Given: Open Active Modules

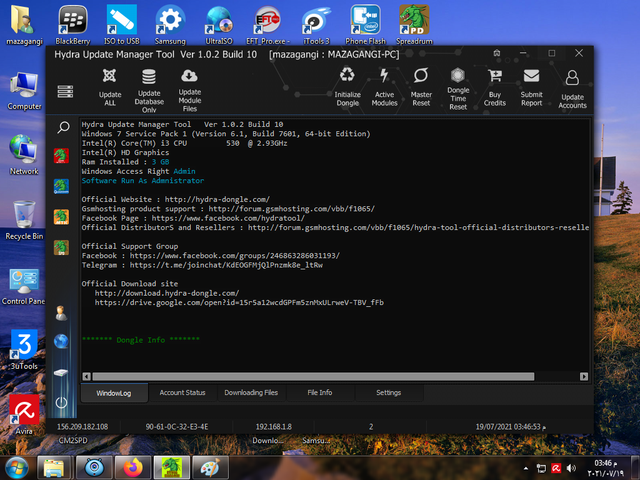Looking at the screenshot, I should point(384,87).
